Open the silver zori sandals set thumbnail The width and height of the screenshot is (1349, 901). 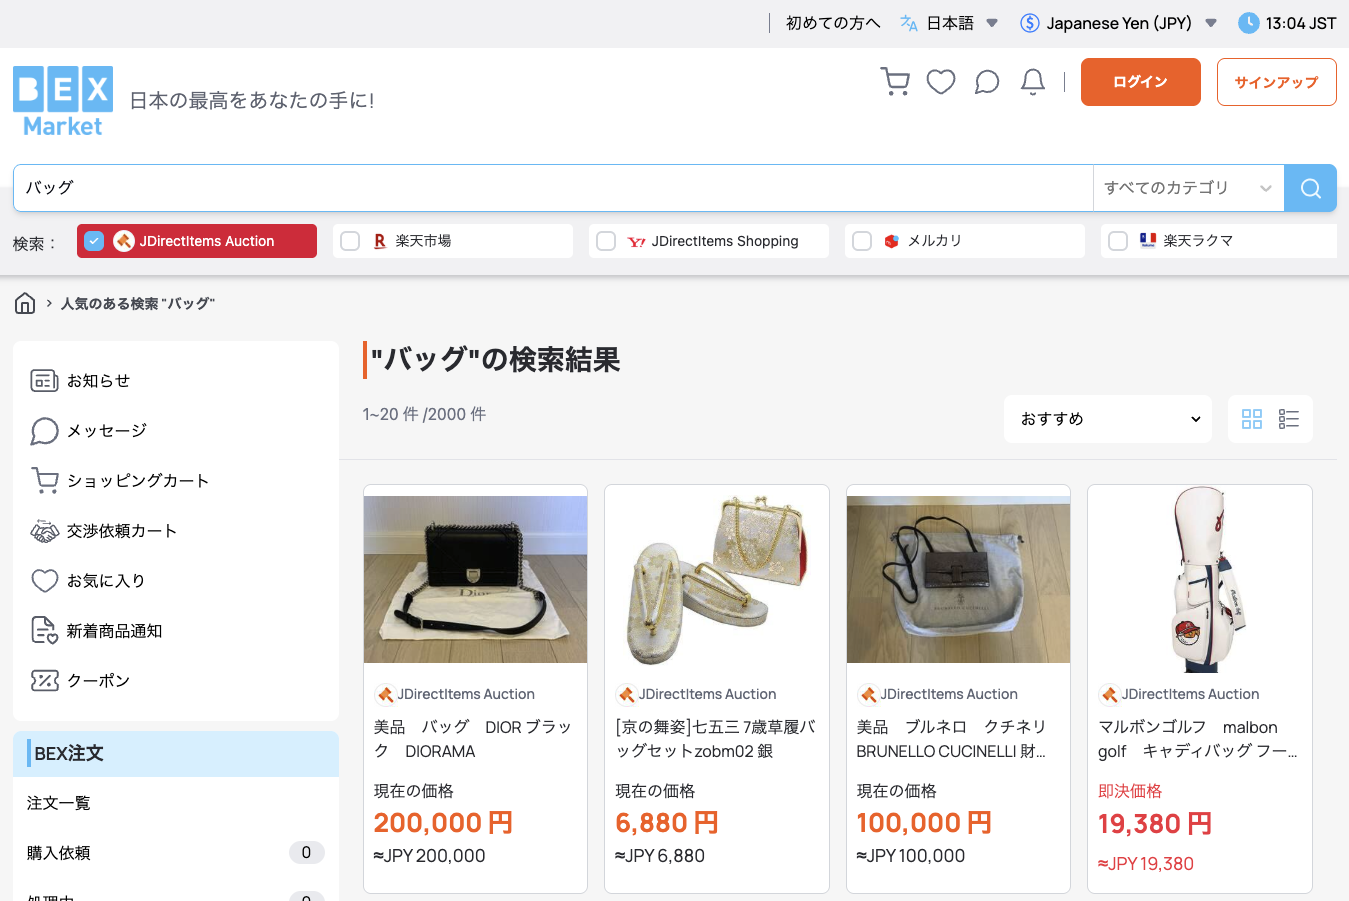[717, 579]
